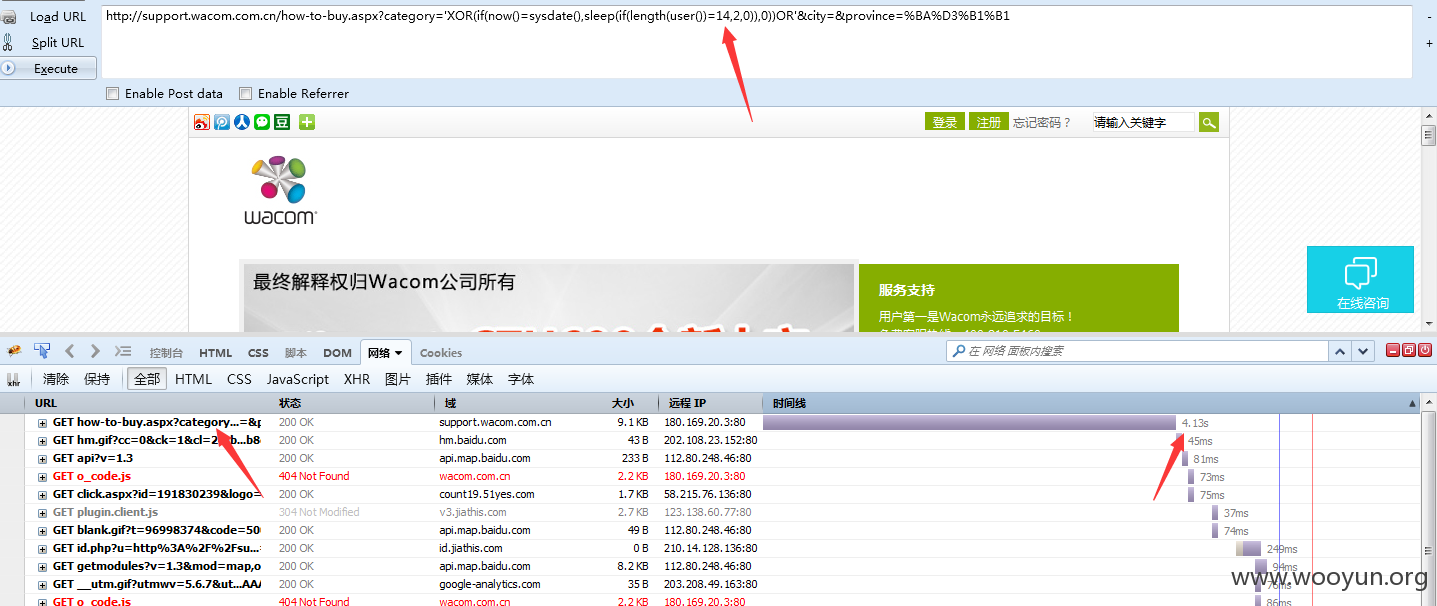Expand the id.php request row
Screen dimensions: 1437x606
pyautogui.click(x=43, y=549)
